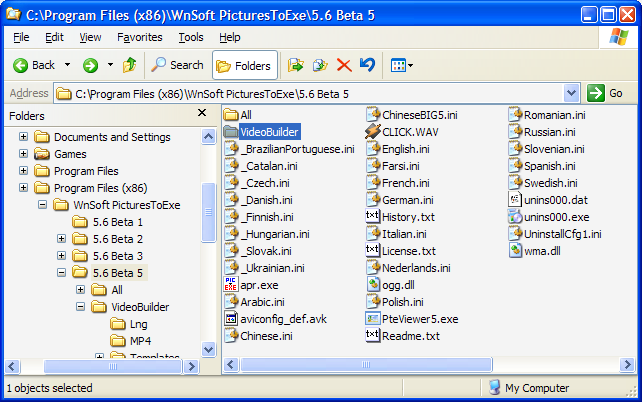Expand the Games tree node
This screenshot has width=642, height=402.
click(x=23, y=154)
